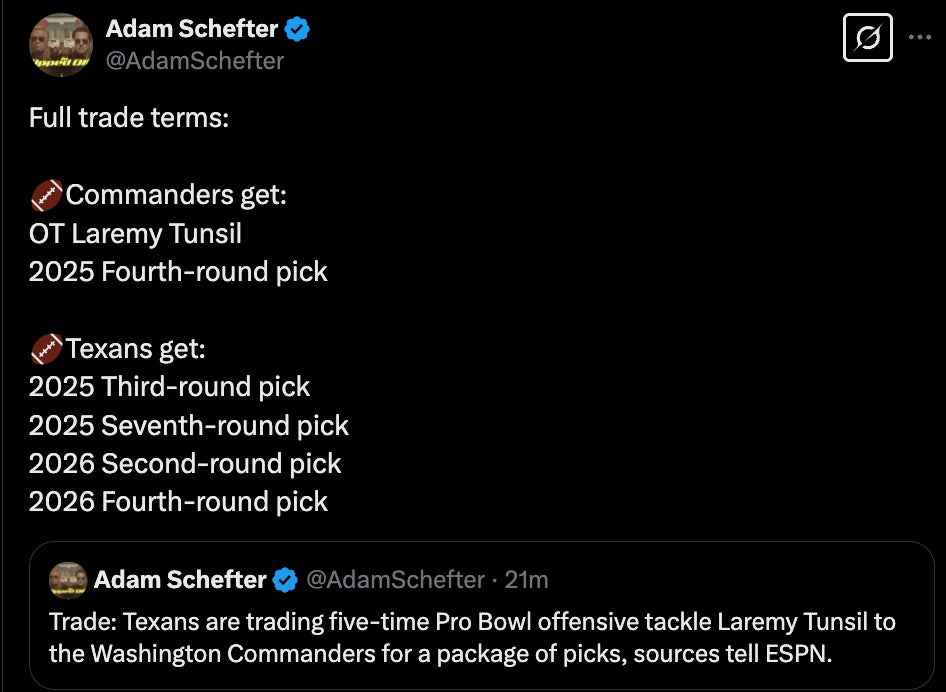Open the quoted tweet about the Tunsil trade
Screen dimensions: 946x692
coord(472,635)
